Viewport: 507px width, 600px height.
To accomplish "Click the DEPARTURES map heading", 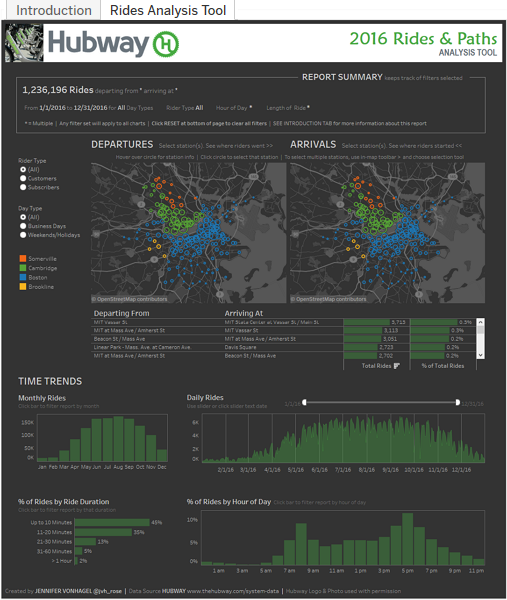I will [122, 145].
